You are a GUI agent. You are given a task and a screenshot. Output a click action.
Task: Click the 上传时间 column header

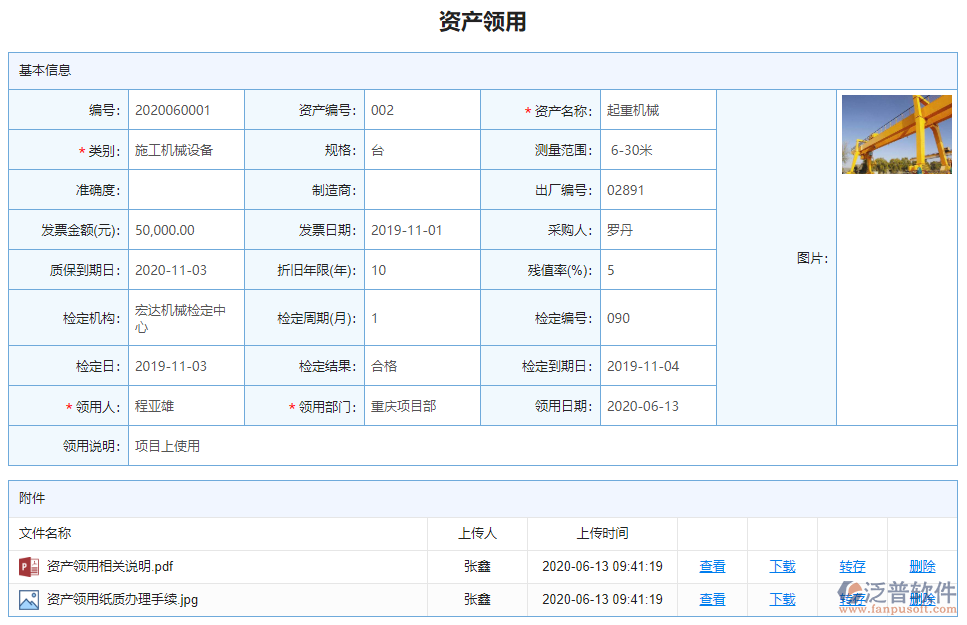(602, 534)
